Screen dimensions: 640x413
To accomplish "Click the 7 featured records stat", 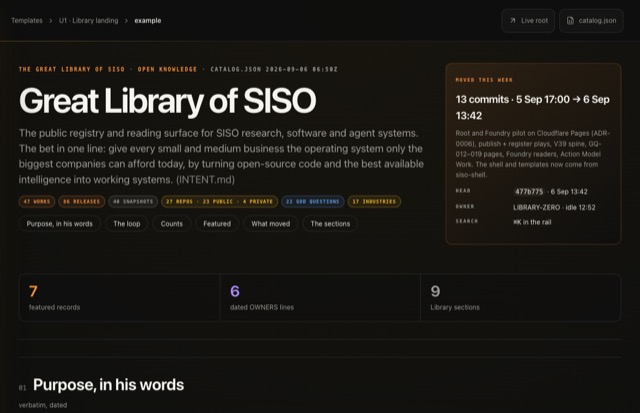I will (x=119, y=298).
